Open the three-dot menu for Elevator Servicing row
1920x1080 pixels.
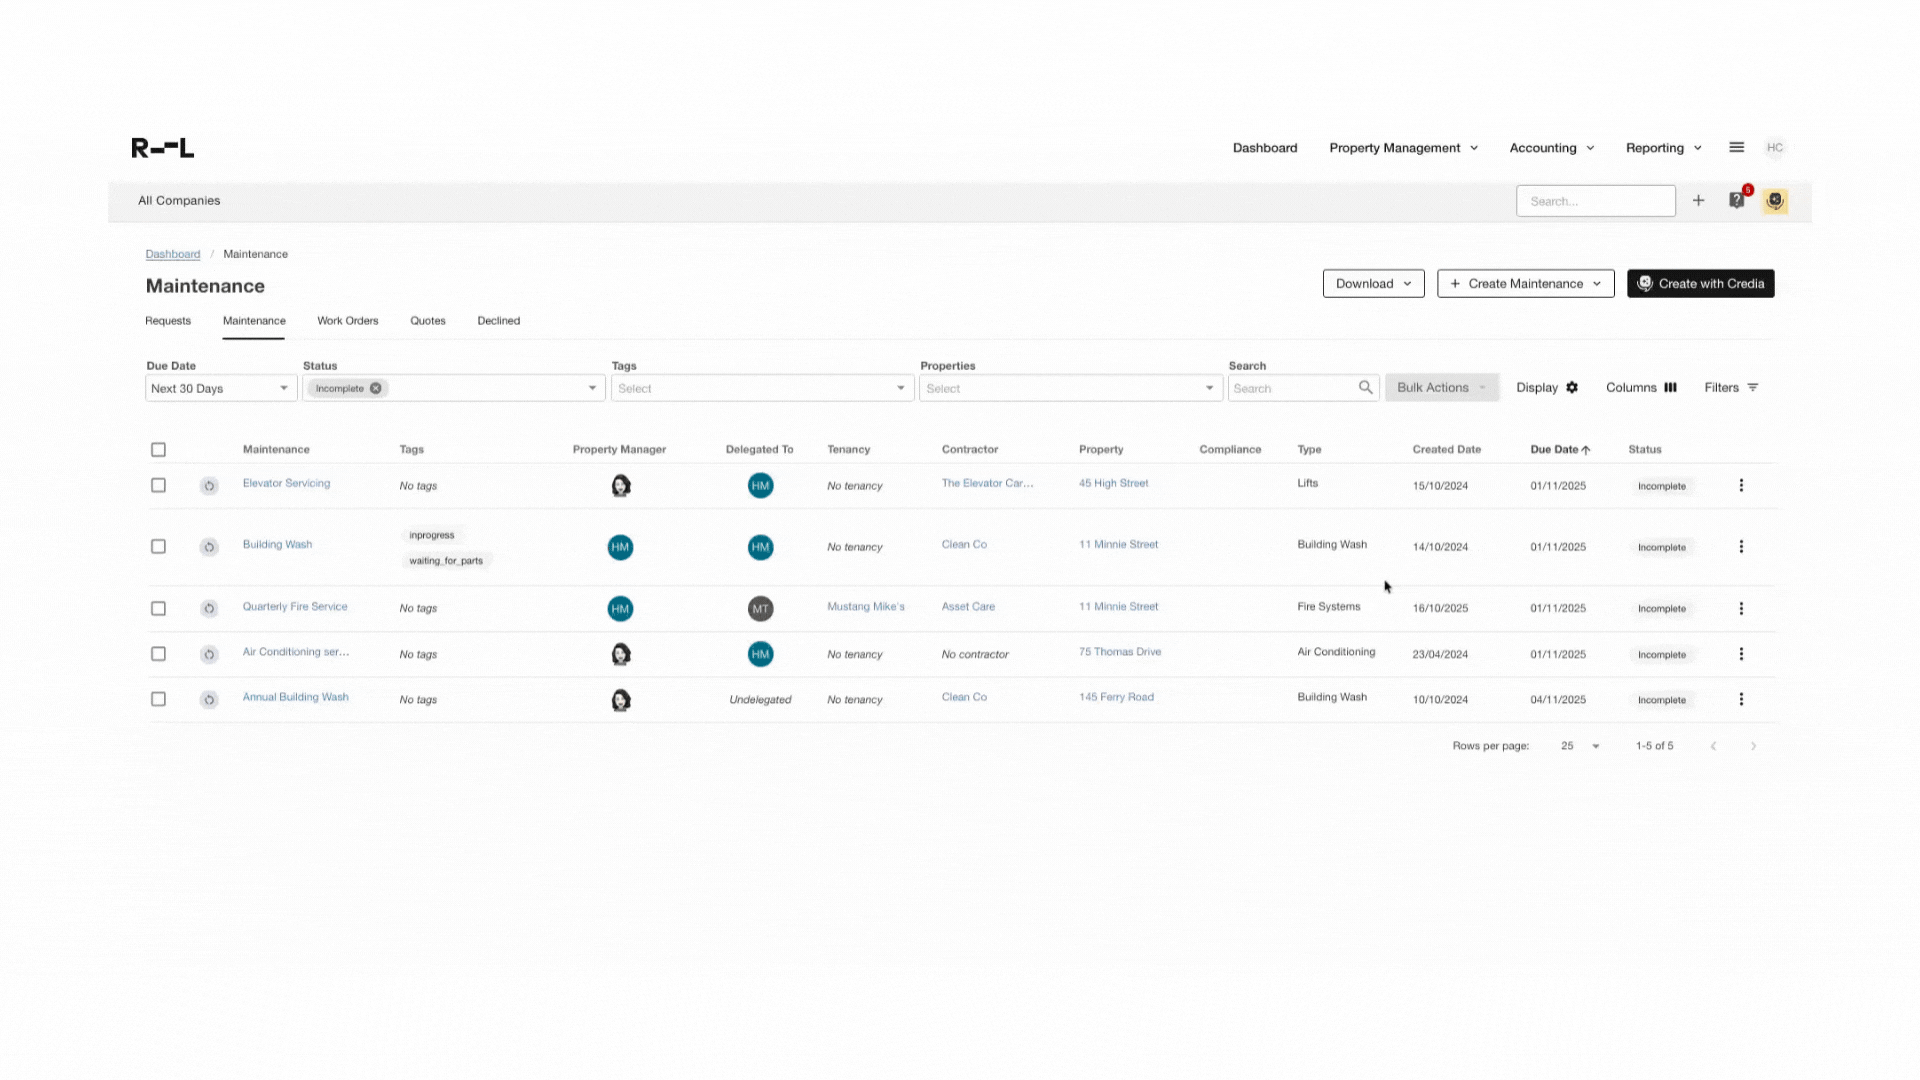(1741, 485)
